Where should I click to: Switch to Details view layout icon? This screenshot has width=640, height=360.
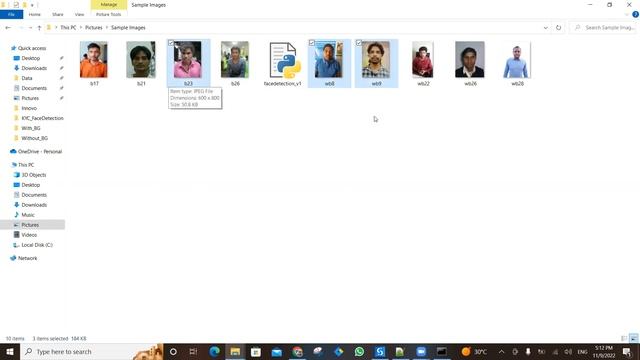(624, 338)
